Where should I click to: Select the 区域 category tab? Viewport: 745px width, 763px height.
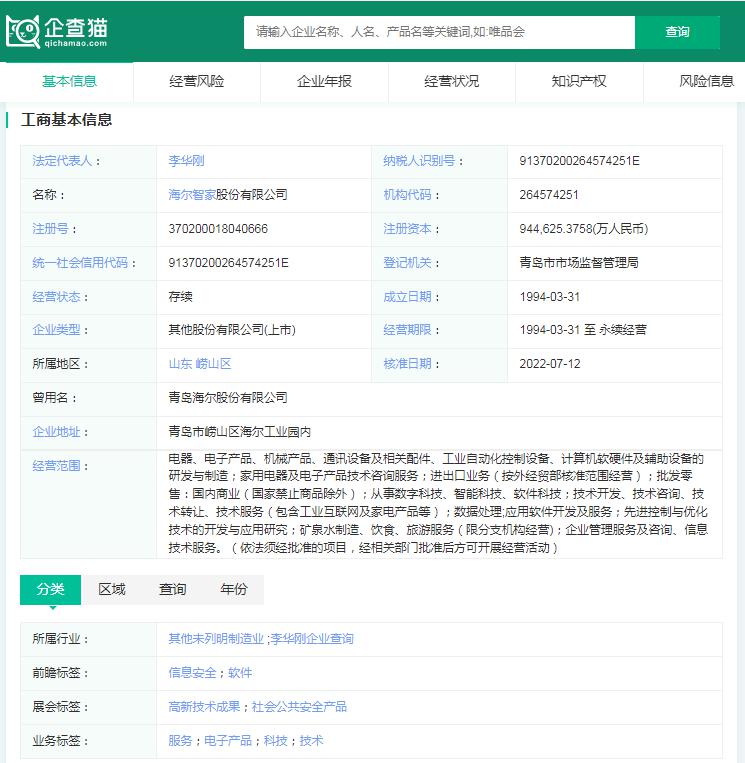112,589
